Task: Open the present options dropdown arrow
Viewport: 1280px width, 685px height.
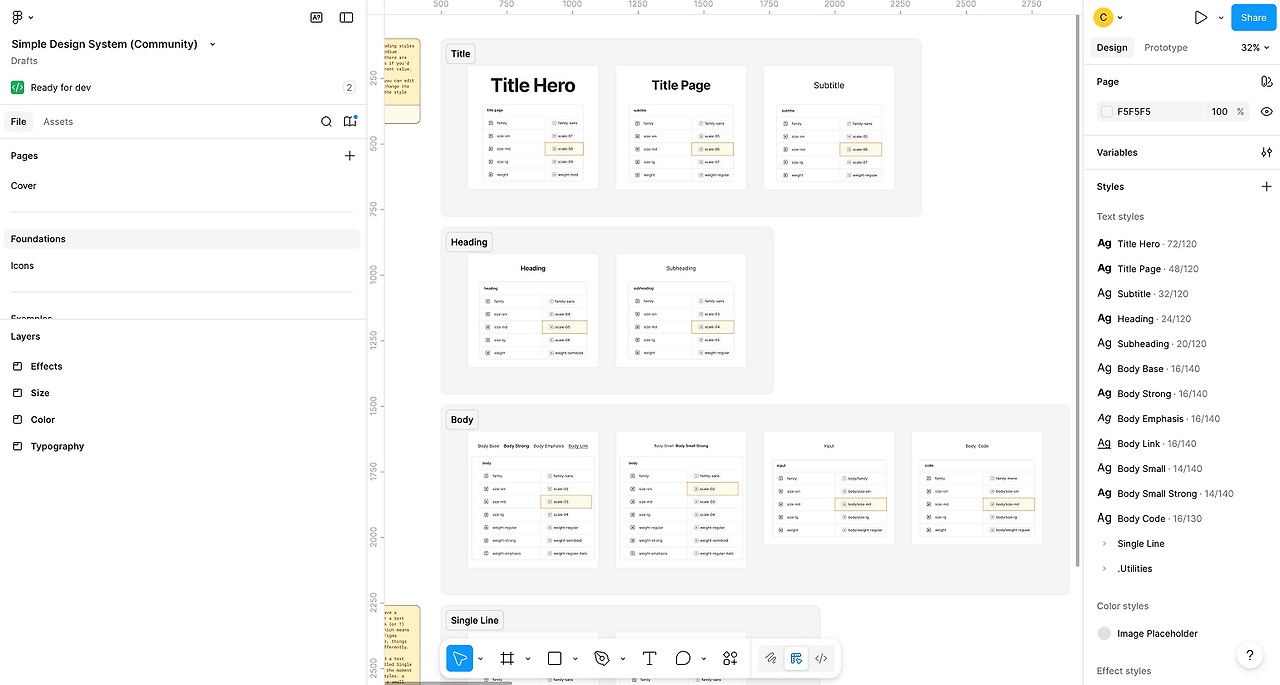Action: (x=1221, y=18)
